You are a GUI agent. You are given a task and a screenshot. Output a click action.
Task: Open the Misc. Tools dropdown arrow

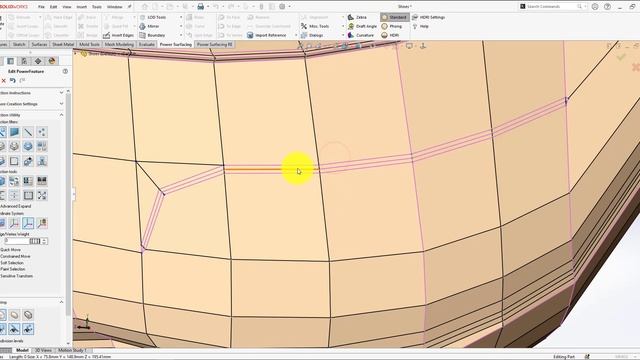click(343, 26)
